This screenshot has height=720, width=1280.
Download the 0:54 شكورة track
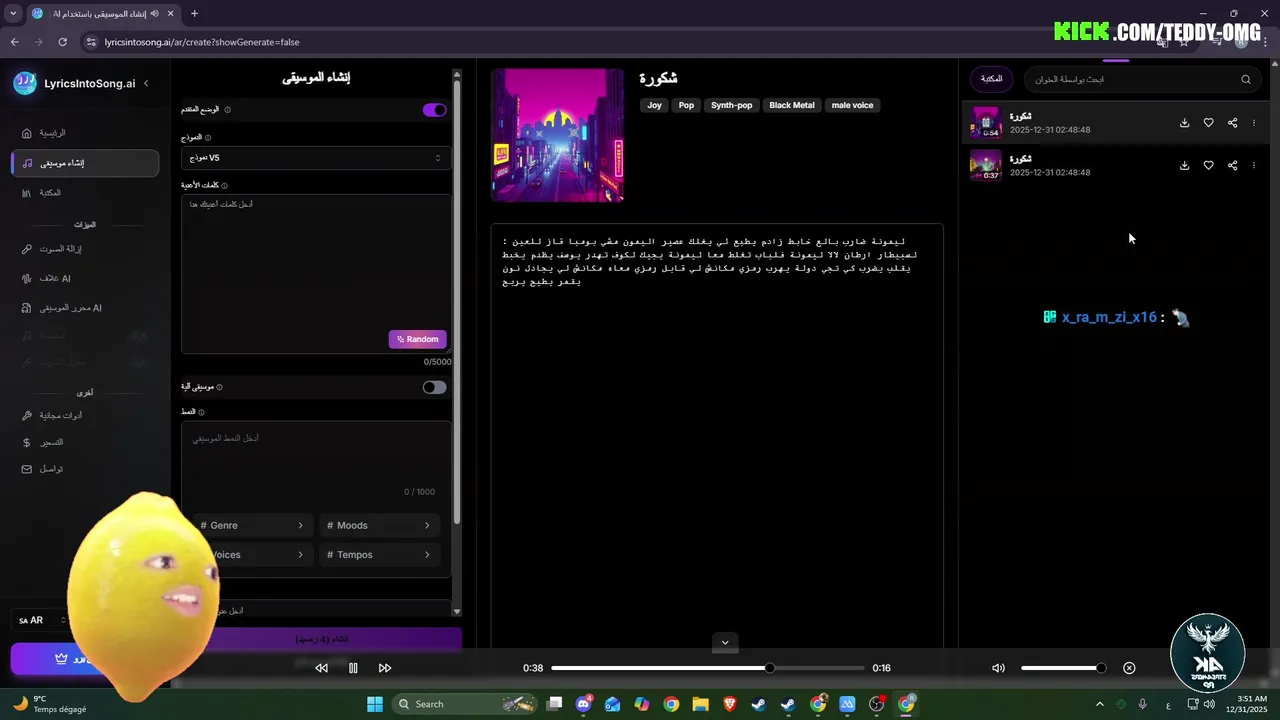point(1184,123)
